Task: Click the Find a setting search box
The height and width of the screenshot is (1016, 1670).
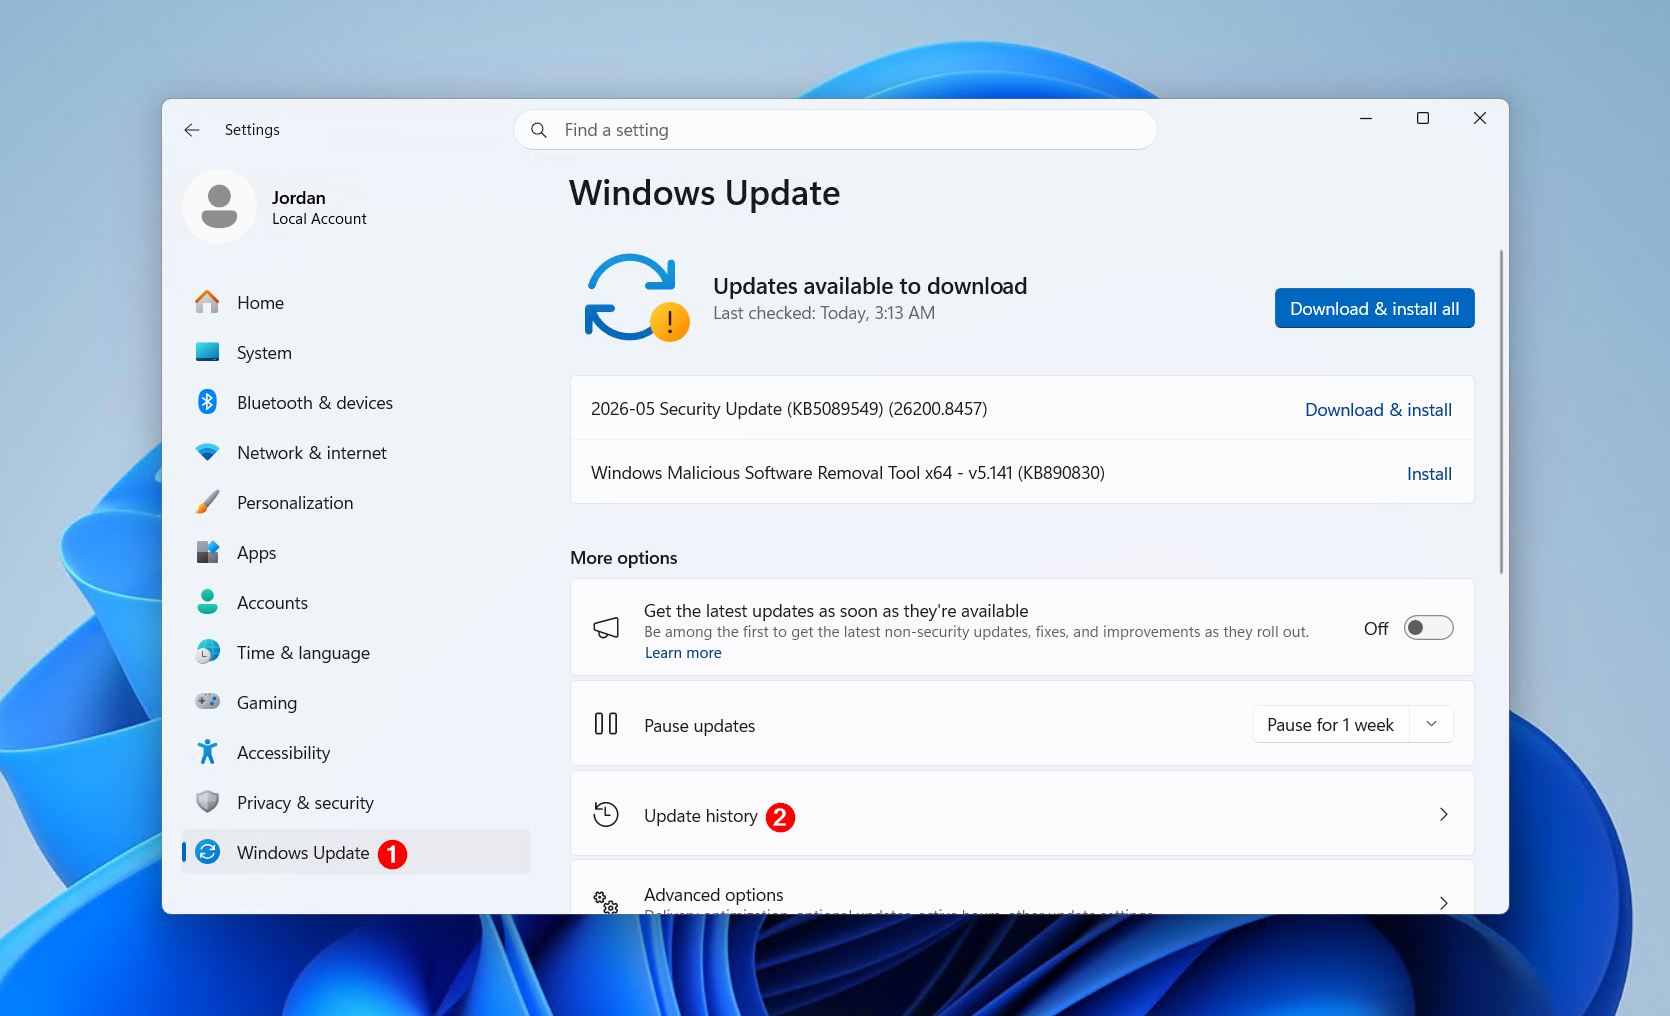Action: coord(835,130)
